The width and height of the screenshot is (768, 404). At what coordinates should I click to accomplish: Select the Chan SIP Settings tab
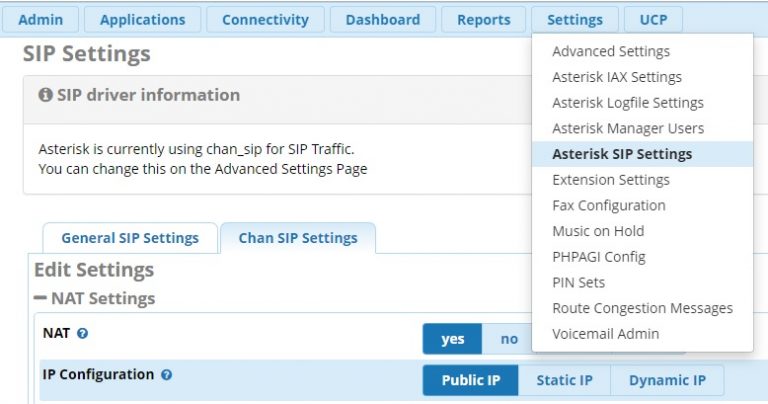[x=298, y=238]
